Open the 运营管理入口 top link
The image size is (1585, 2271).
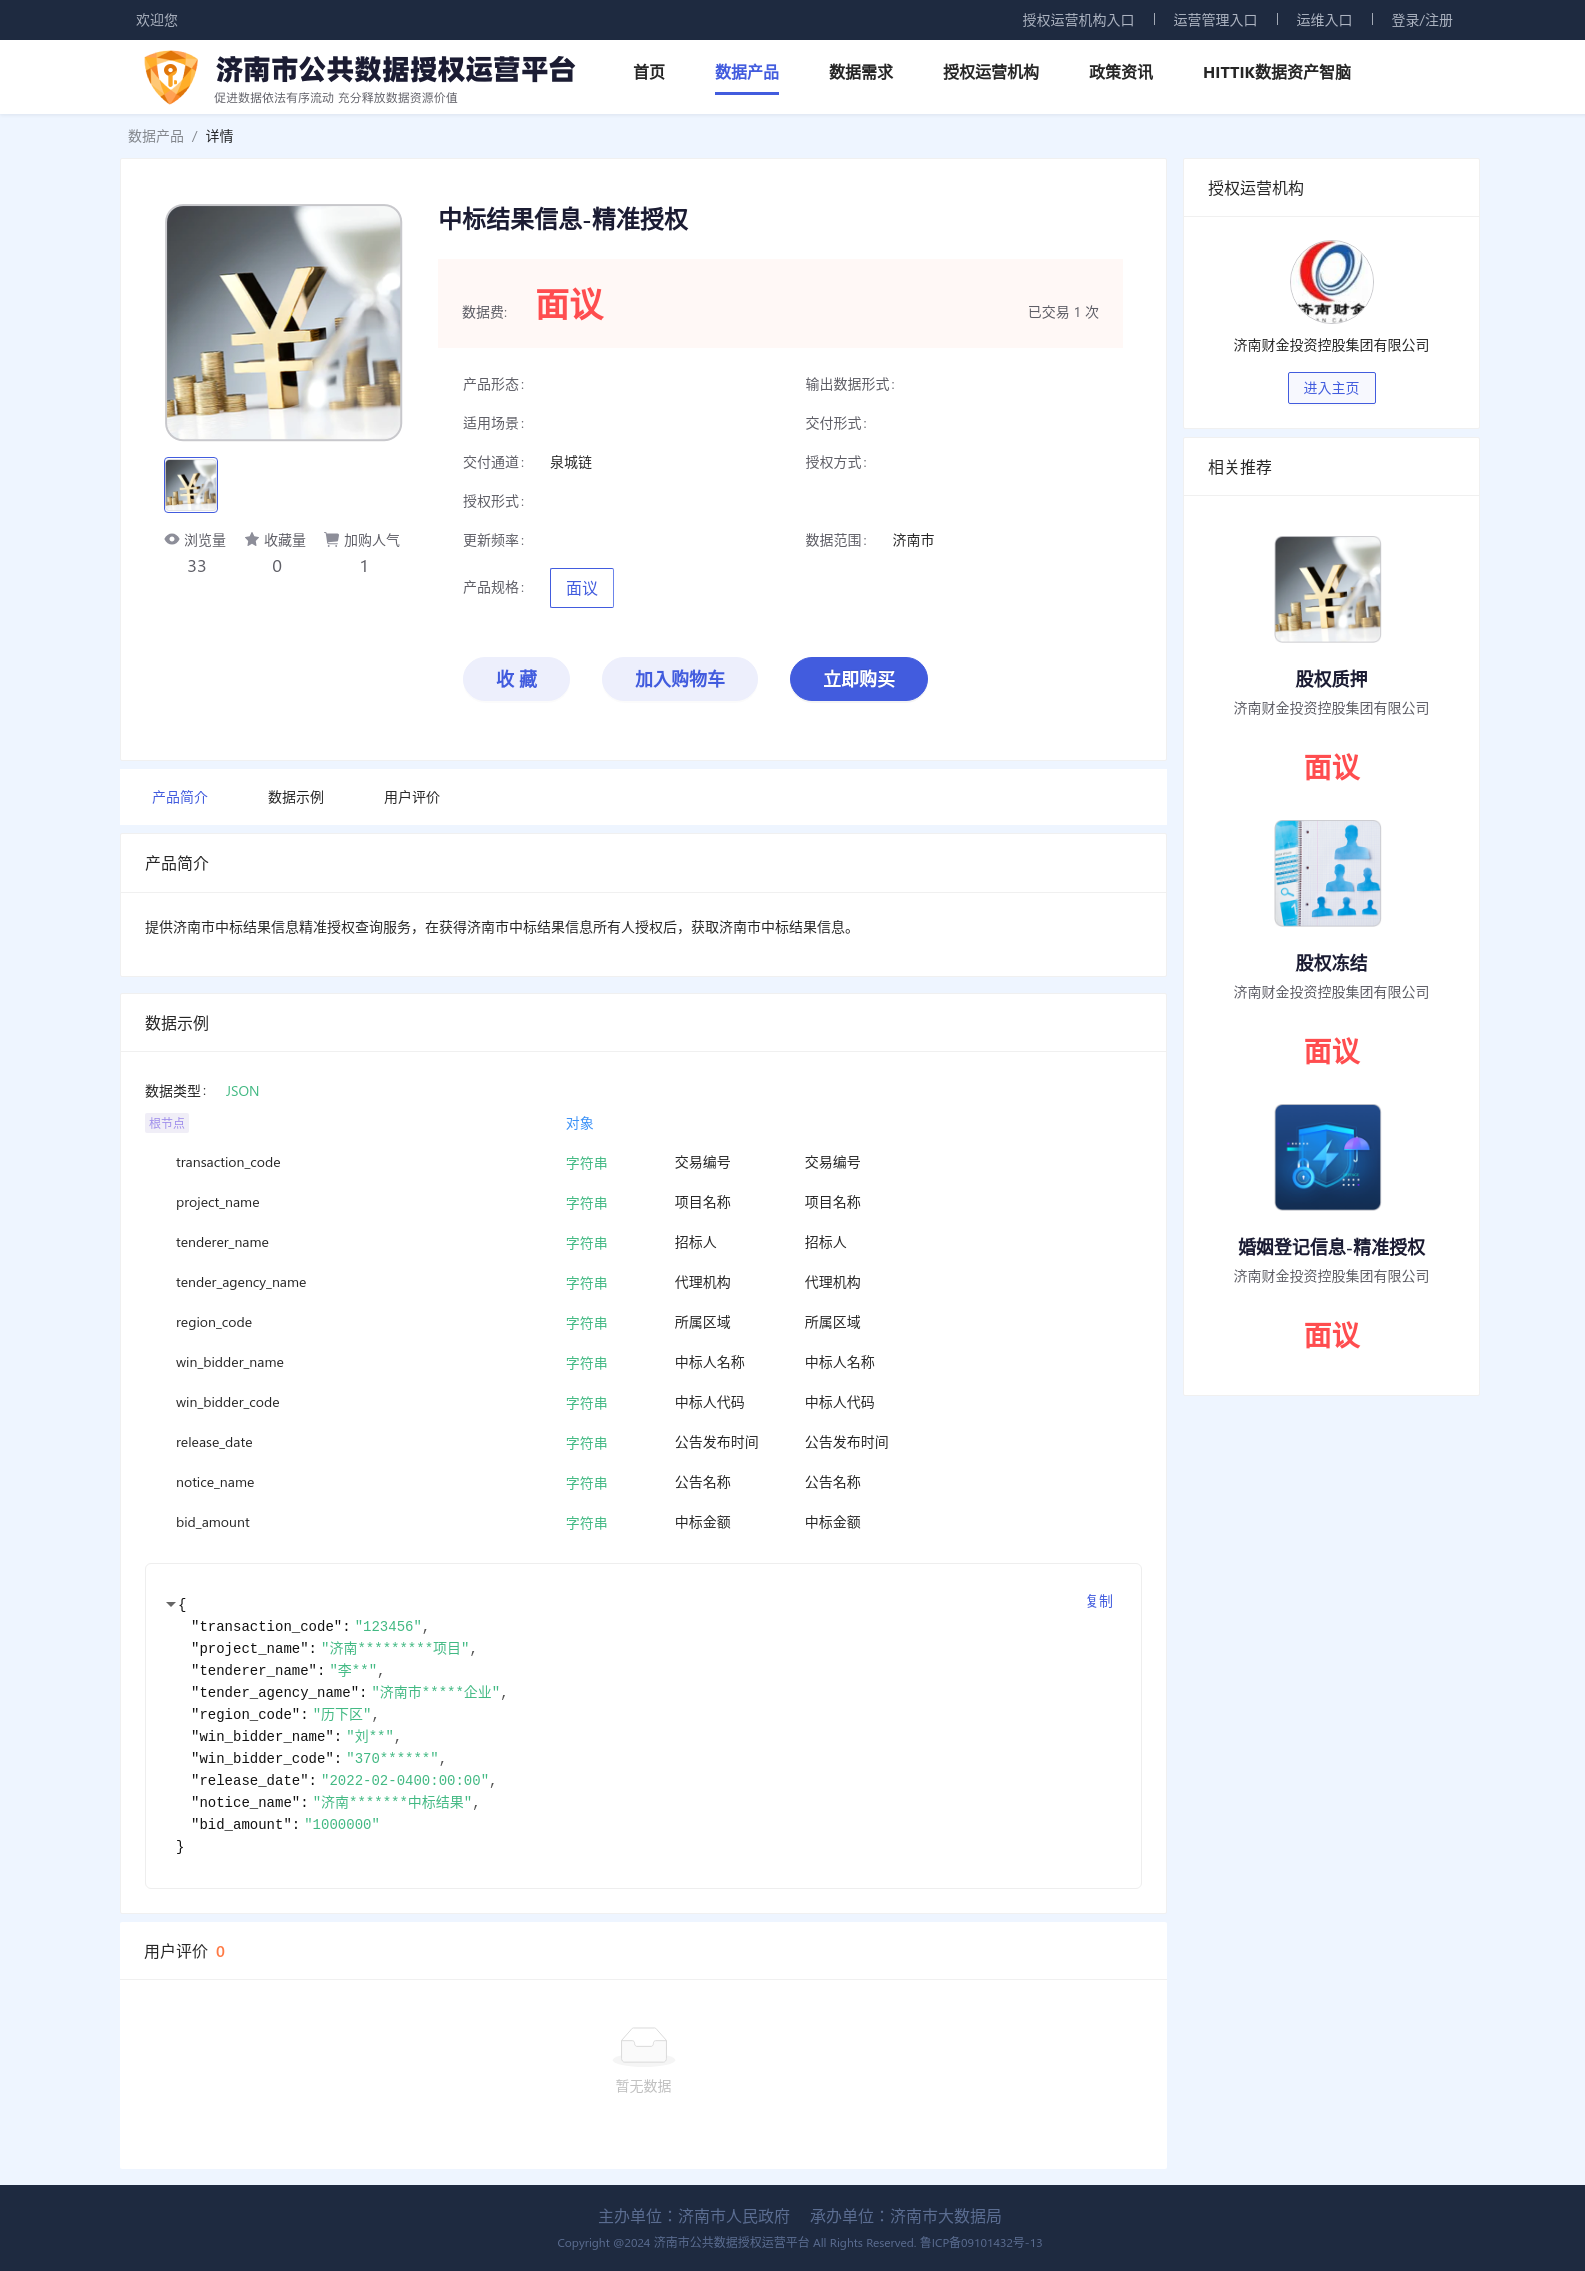coord(1215,20)
